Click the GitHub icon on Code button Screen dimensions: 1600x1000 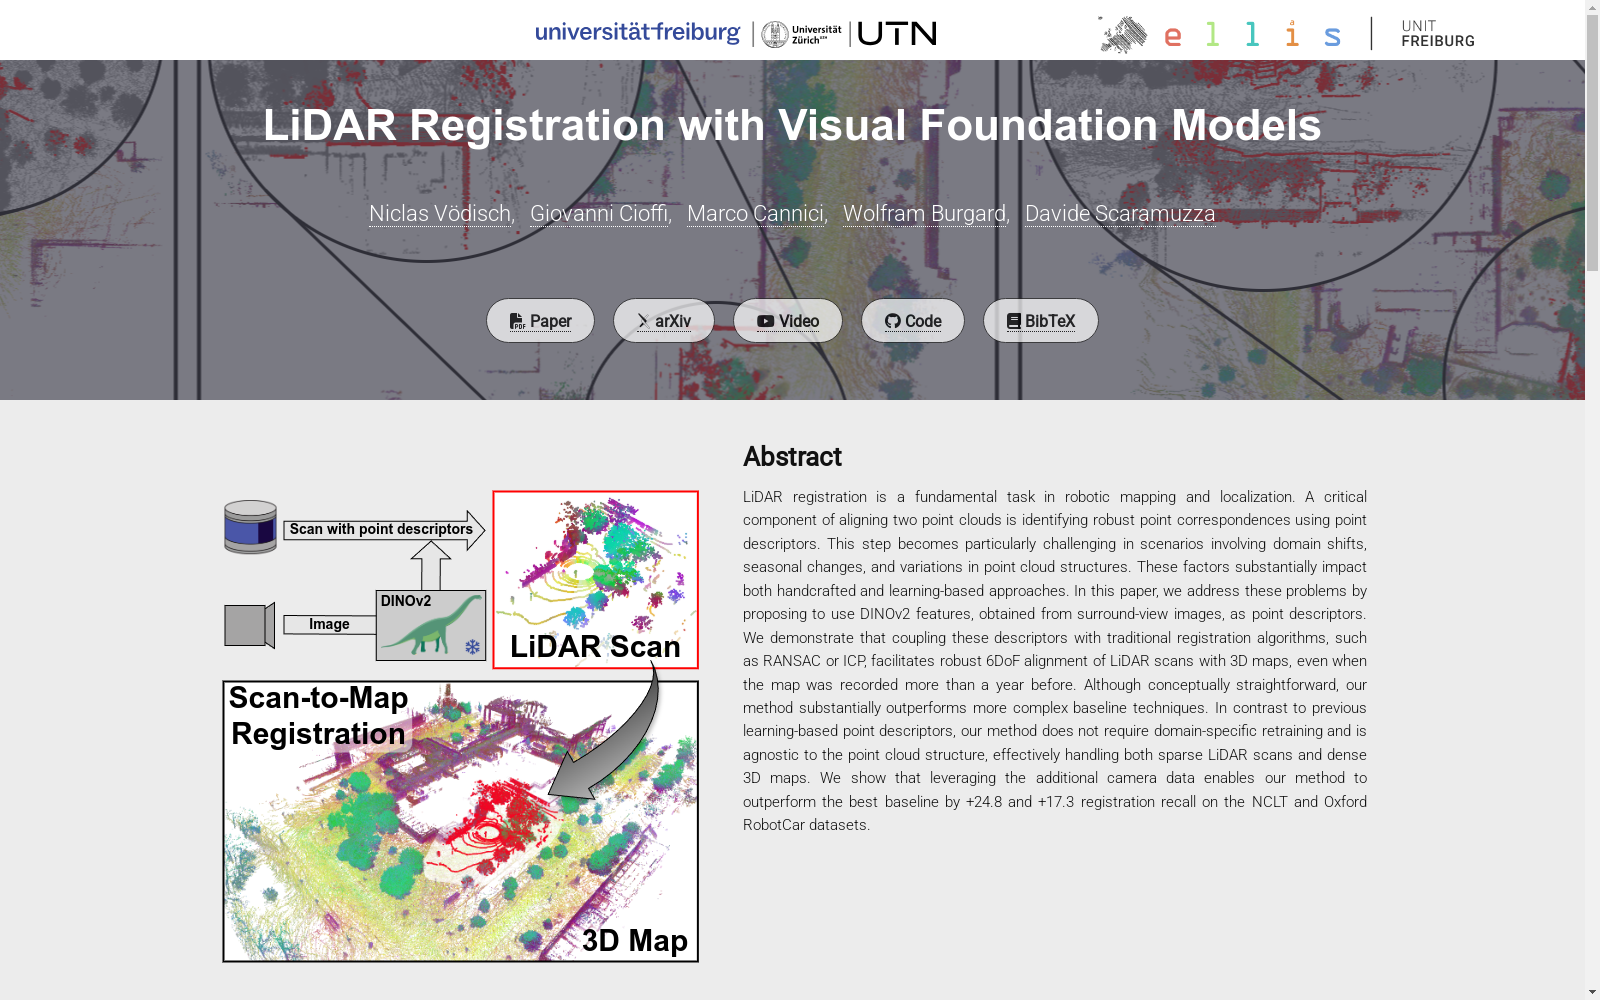click(893, 322)
